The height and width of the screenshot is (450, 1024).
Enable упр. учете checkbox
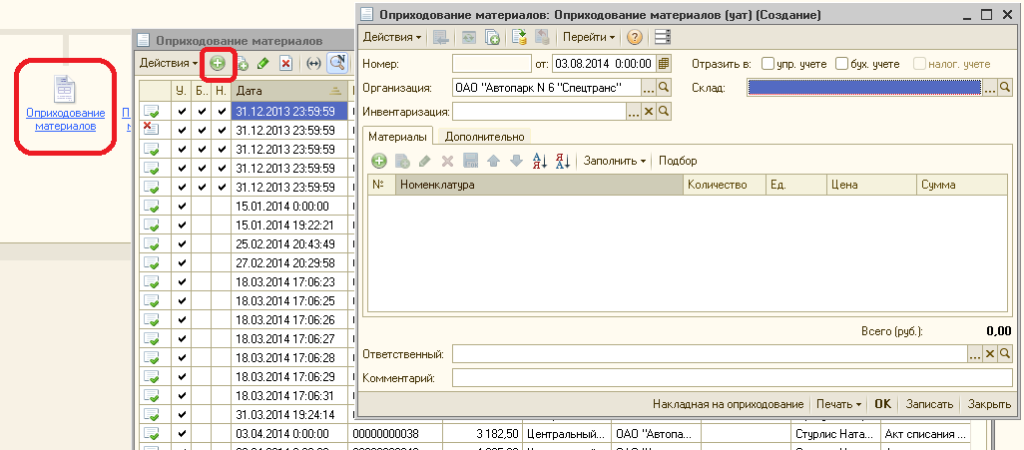pos(768,64)
